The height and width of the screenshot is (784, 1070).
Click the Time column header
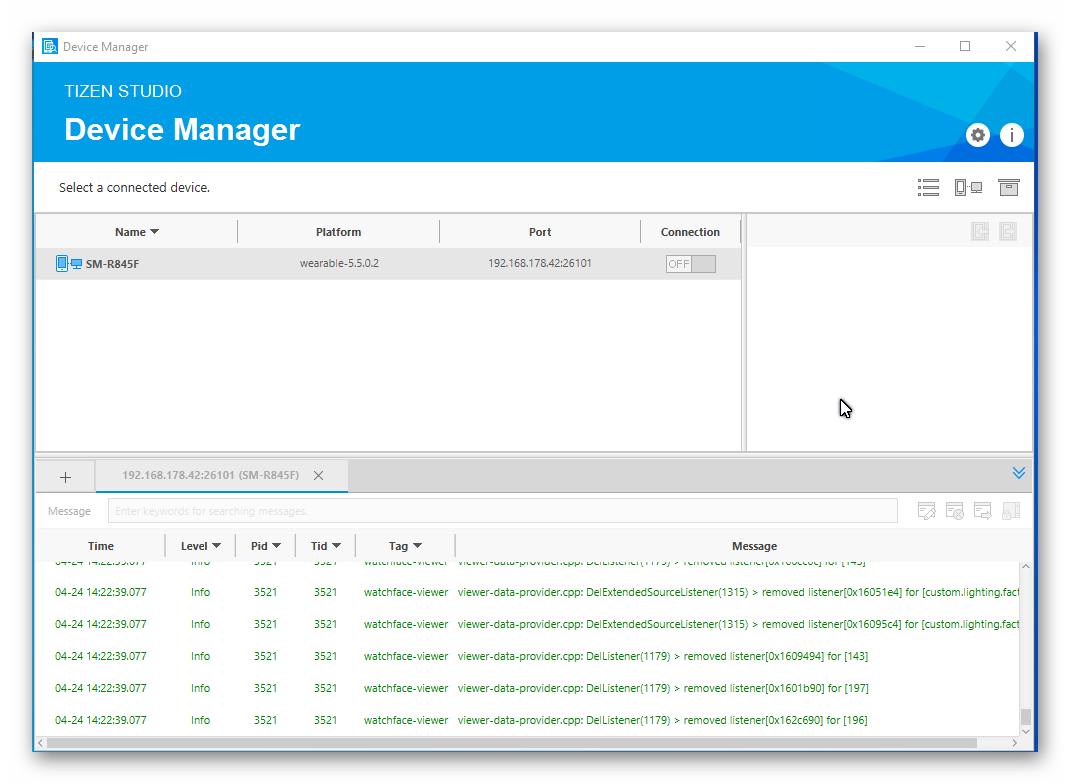pos(101,546)
